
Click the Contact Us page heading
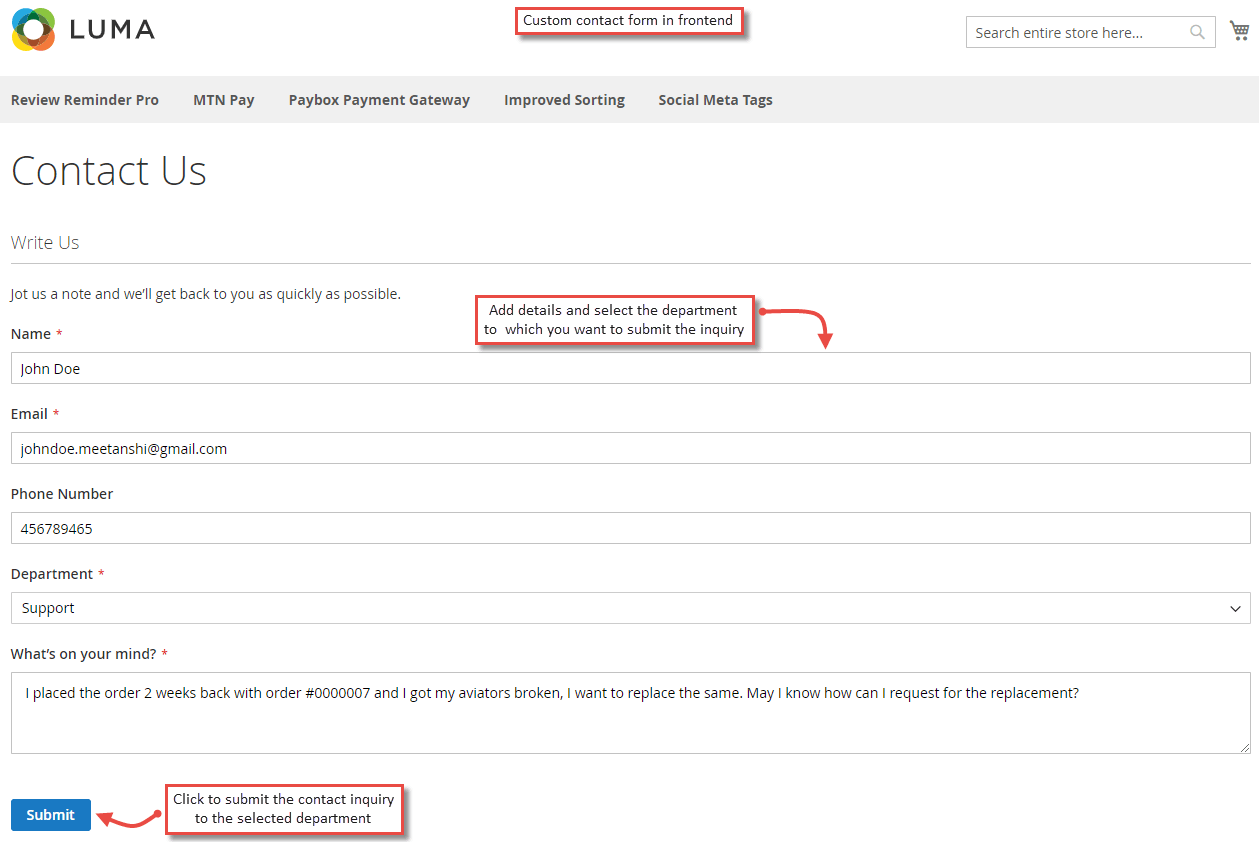point(108,171)
